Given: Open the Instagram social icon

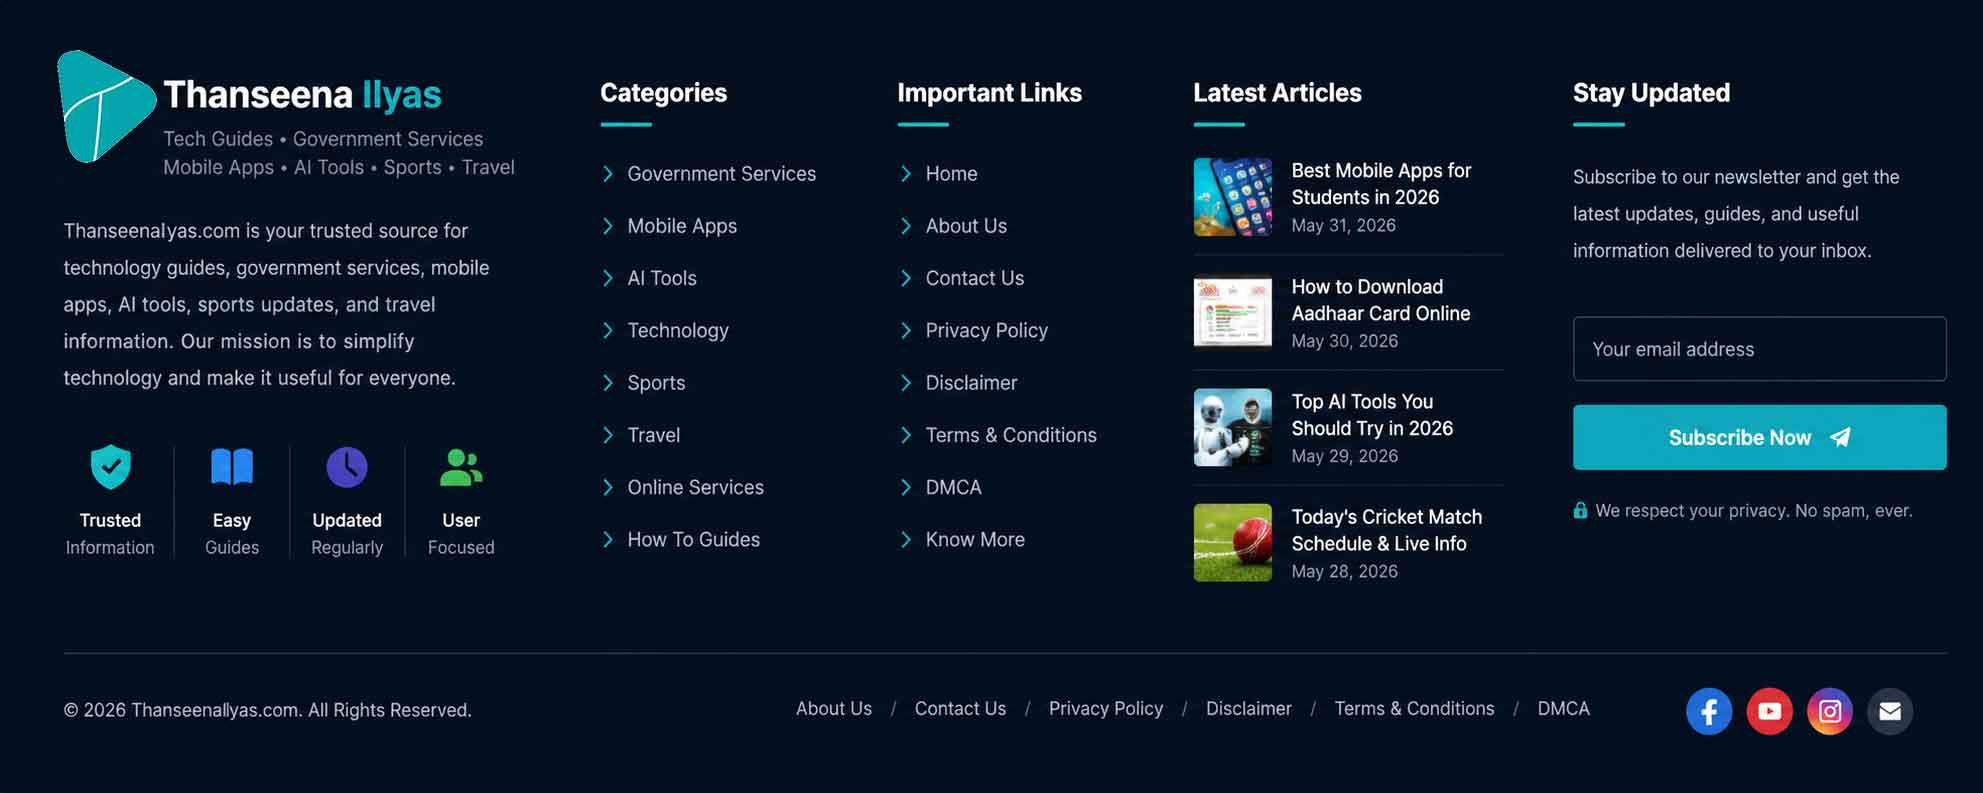Looking at the screenshot, I should [x=1830, y=711].
